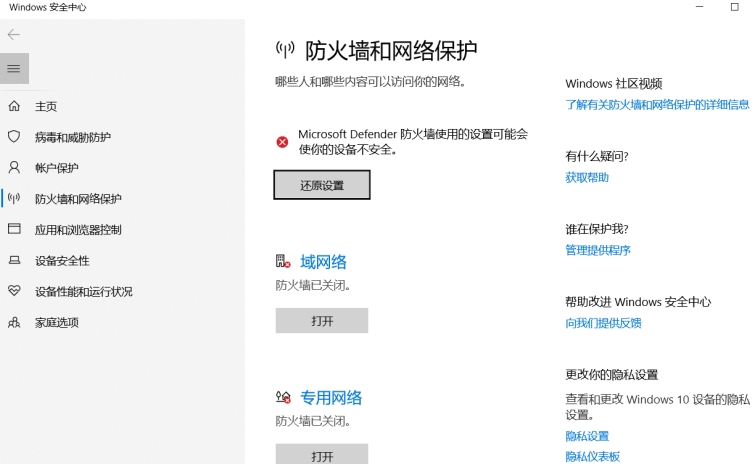Click the private network icon
The width and height of the screenshot is (755, 464).
coord(283,397)
